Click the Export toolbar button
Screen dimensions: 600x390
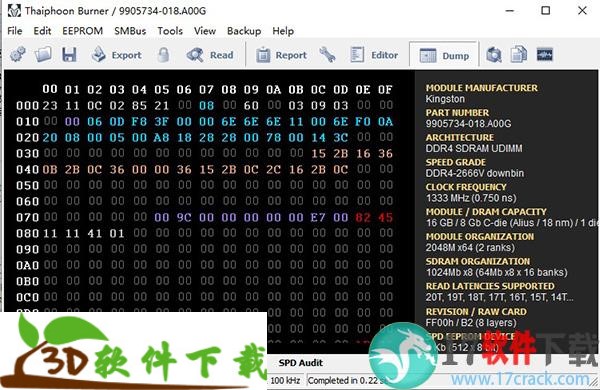(x=116, y=55)
